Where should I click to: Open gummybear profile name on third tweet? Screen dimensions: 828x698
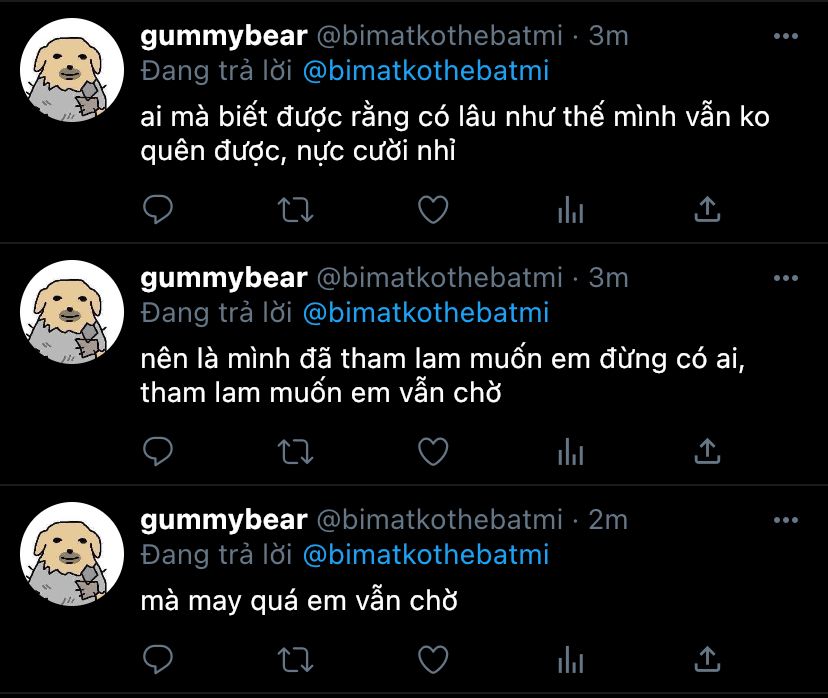coord(224,521)
